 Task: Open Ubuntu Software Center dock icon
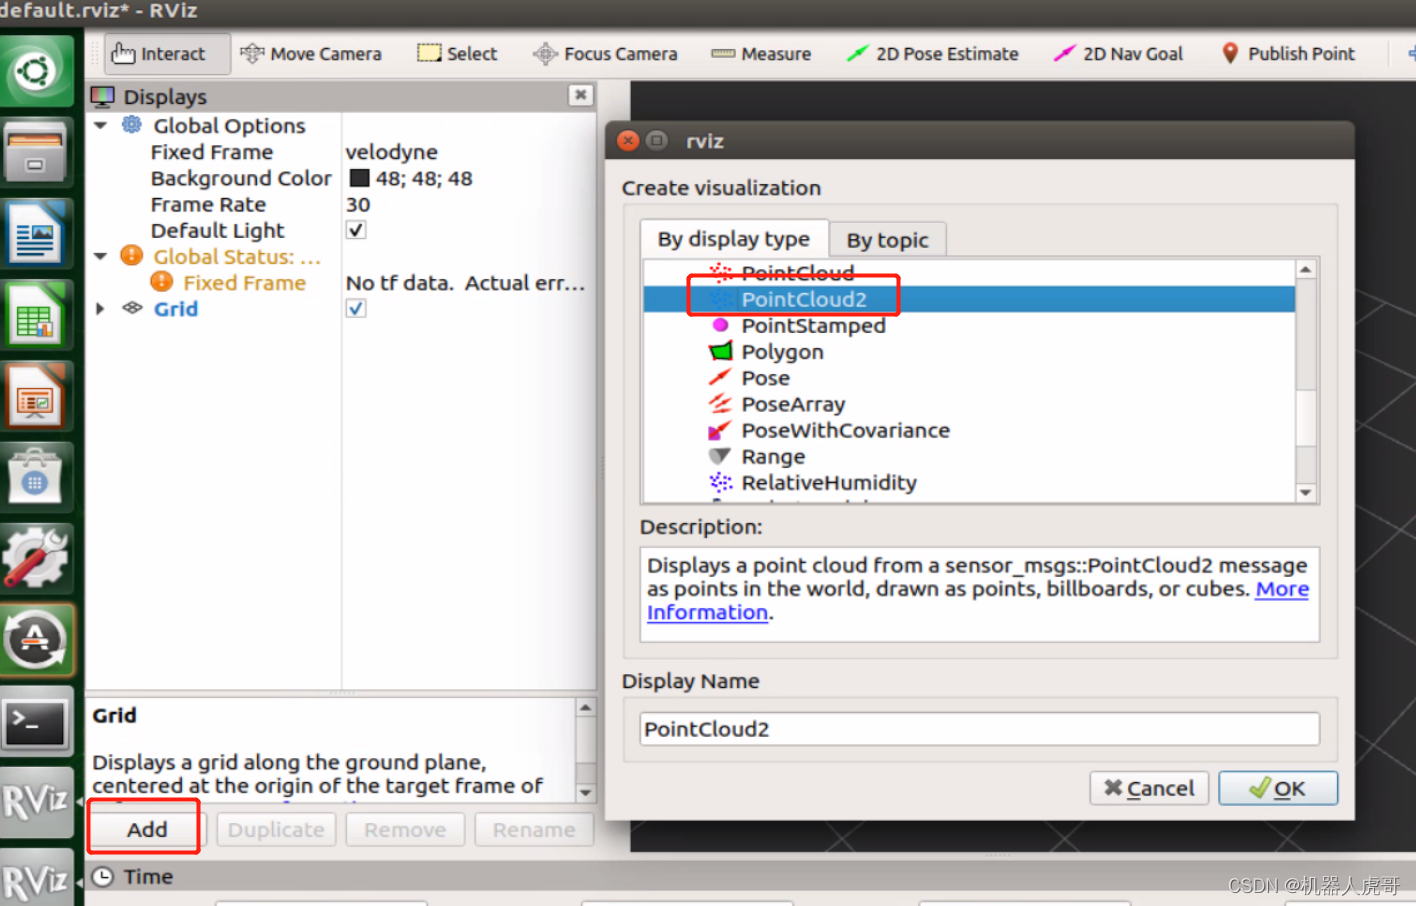(x=37, y=477)
